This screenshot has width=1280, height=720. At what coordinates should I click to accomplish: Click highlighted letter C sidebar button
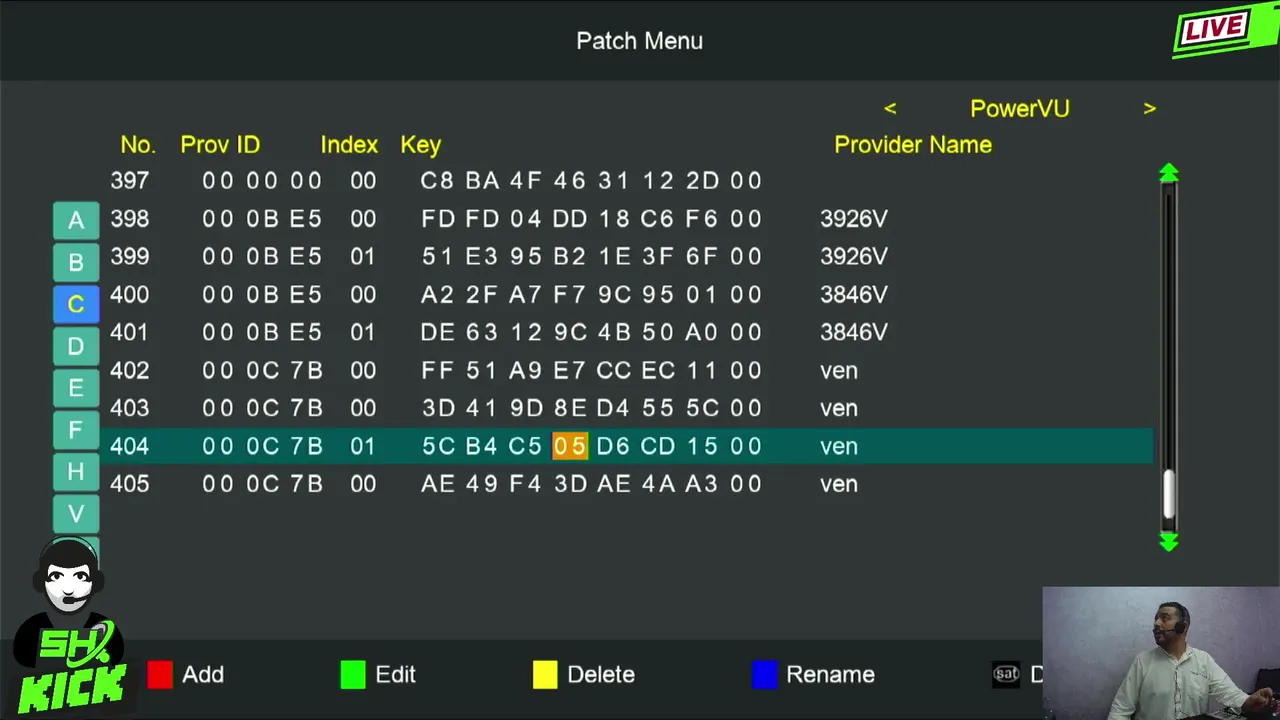(x=76, y=304)
